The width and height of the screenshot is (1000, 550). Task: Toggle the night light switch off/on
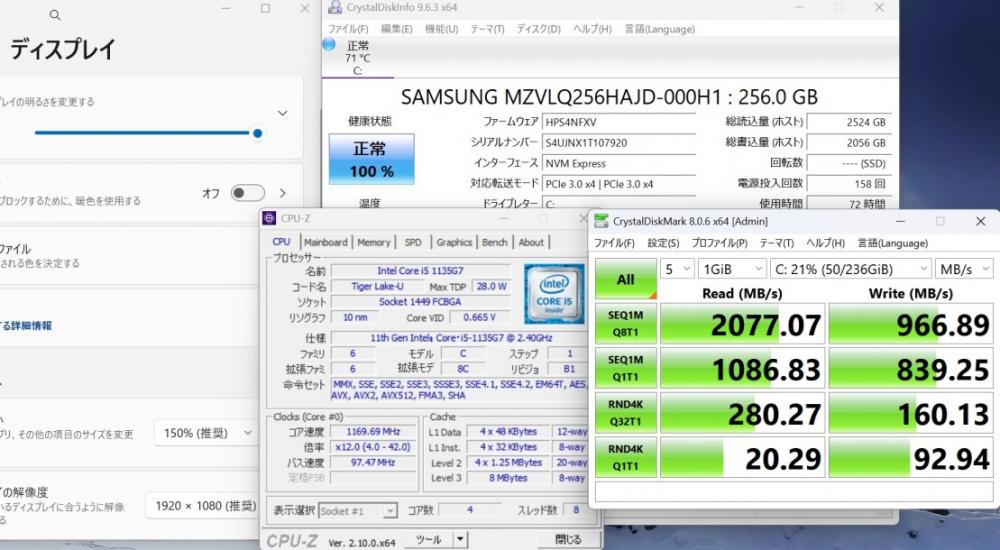tap(247, 193)
